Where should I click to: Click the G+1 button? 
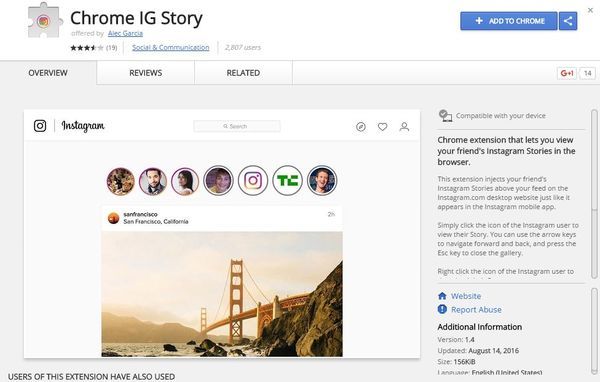567,73
